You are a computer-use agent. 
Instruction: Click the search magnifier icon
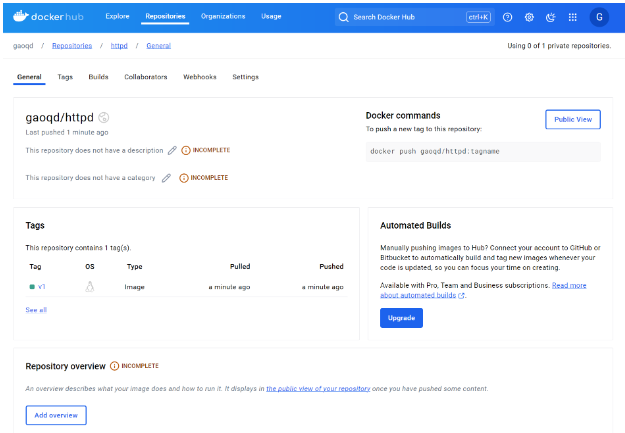(x=343, y=17)
